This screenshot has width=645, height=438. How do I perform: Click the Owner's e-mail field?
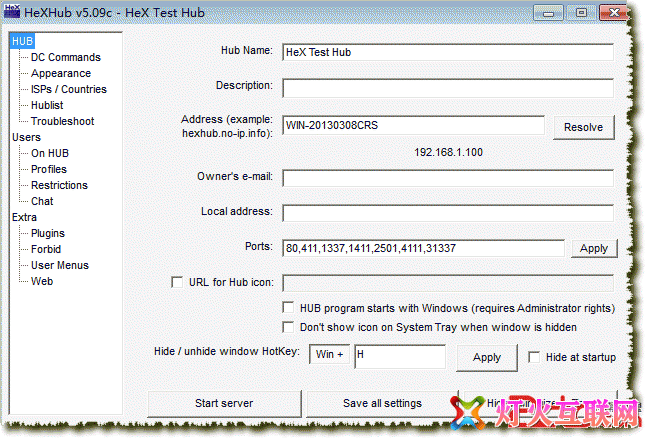click(x=448, y=178)
